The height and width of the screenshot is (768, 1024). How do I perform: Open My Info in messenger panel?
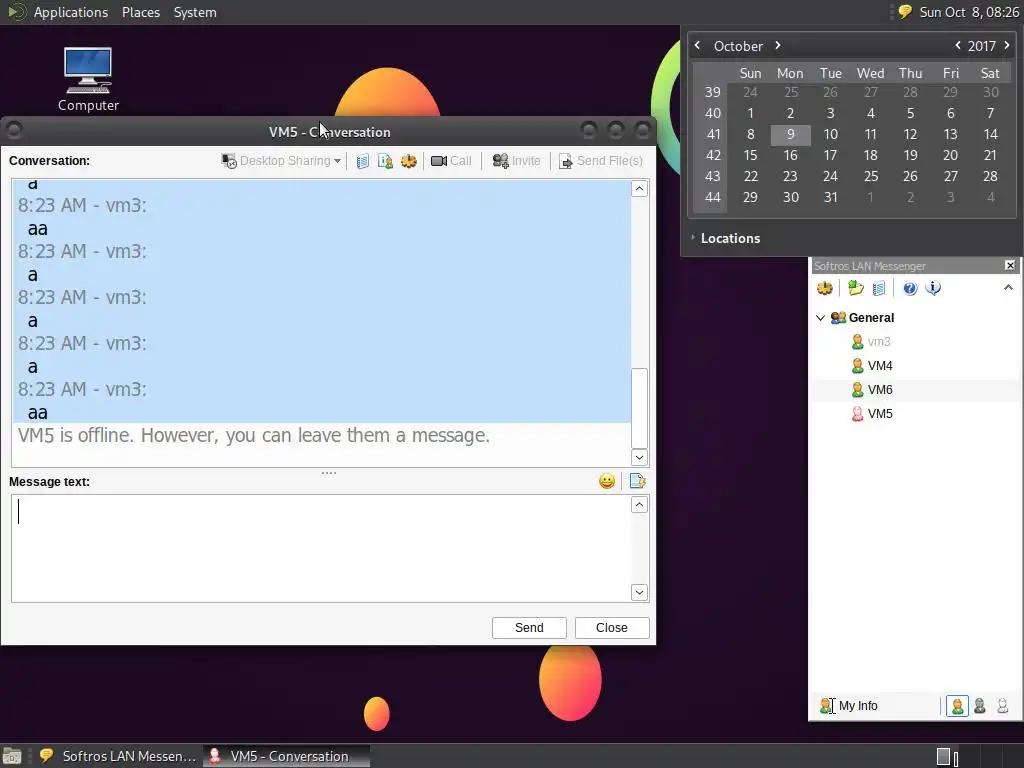pyautogui.click(x=849, y=706)
